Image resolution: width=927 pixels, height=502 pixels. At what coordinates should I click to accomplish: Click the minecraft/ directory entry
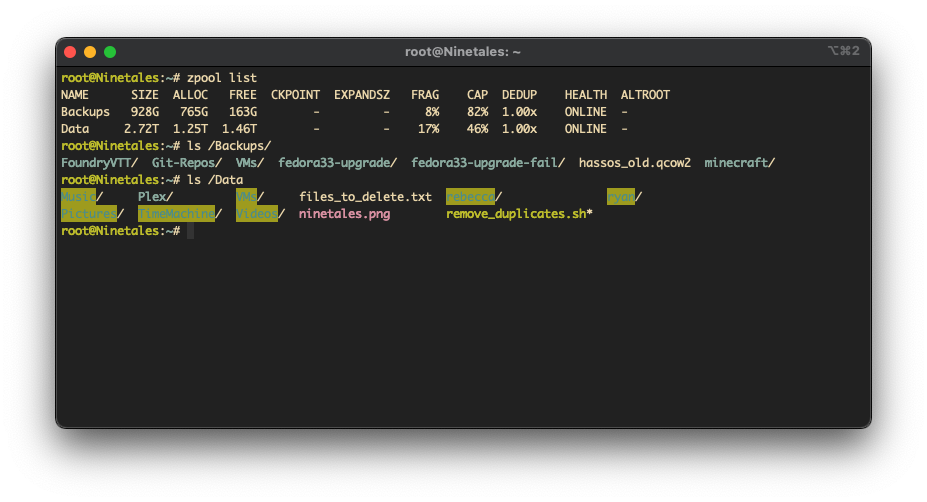[739, 163]
